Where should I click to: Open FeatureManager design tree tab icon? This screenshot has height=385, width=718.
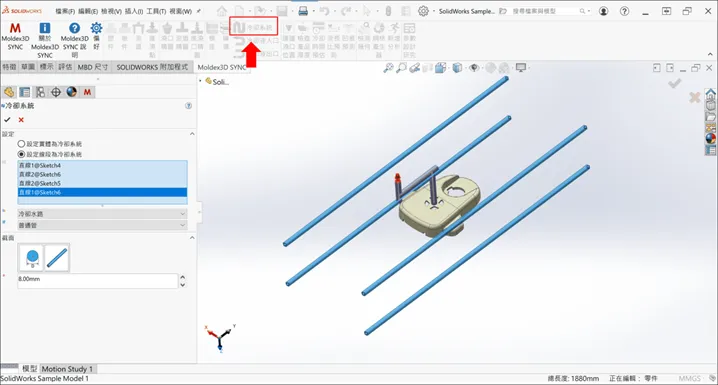9,92
